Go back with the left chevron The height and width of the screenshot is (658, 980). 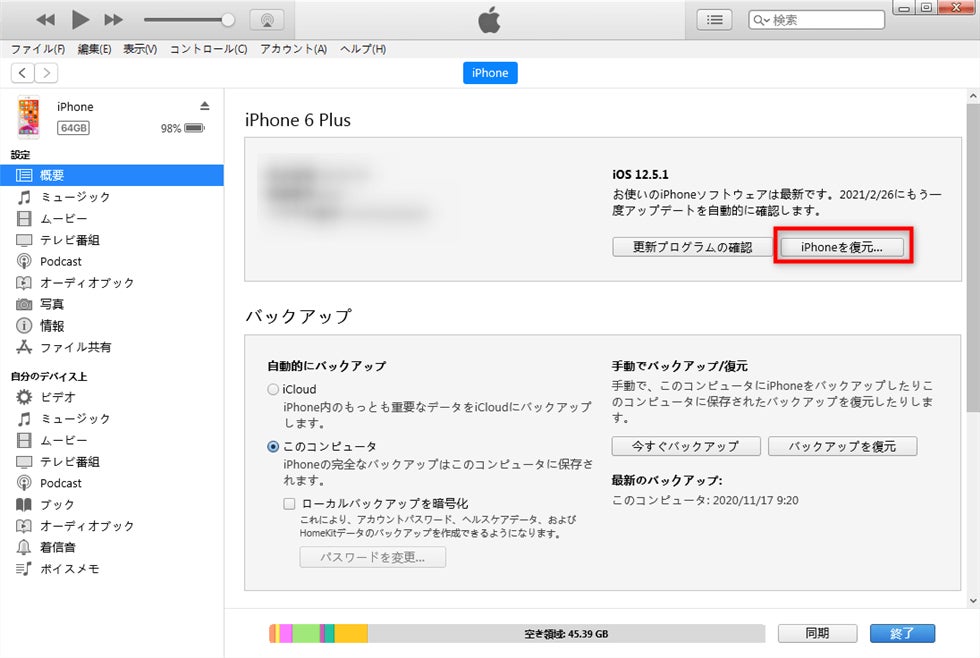(x=22, y=73)
